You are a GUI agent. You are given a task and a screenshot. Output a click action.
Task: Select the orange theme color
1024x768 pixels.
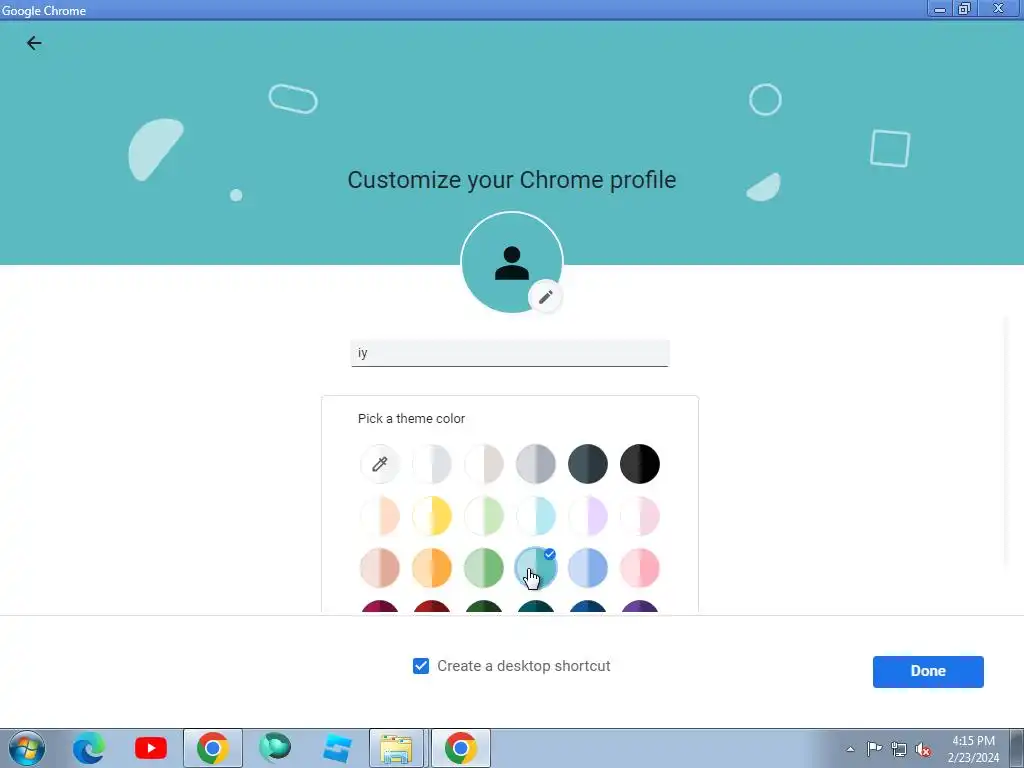click(x=432, y=568)
